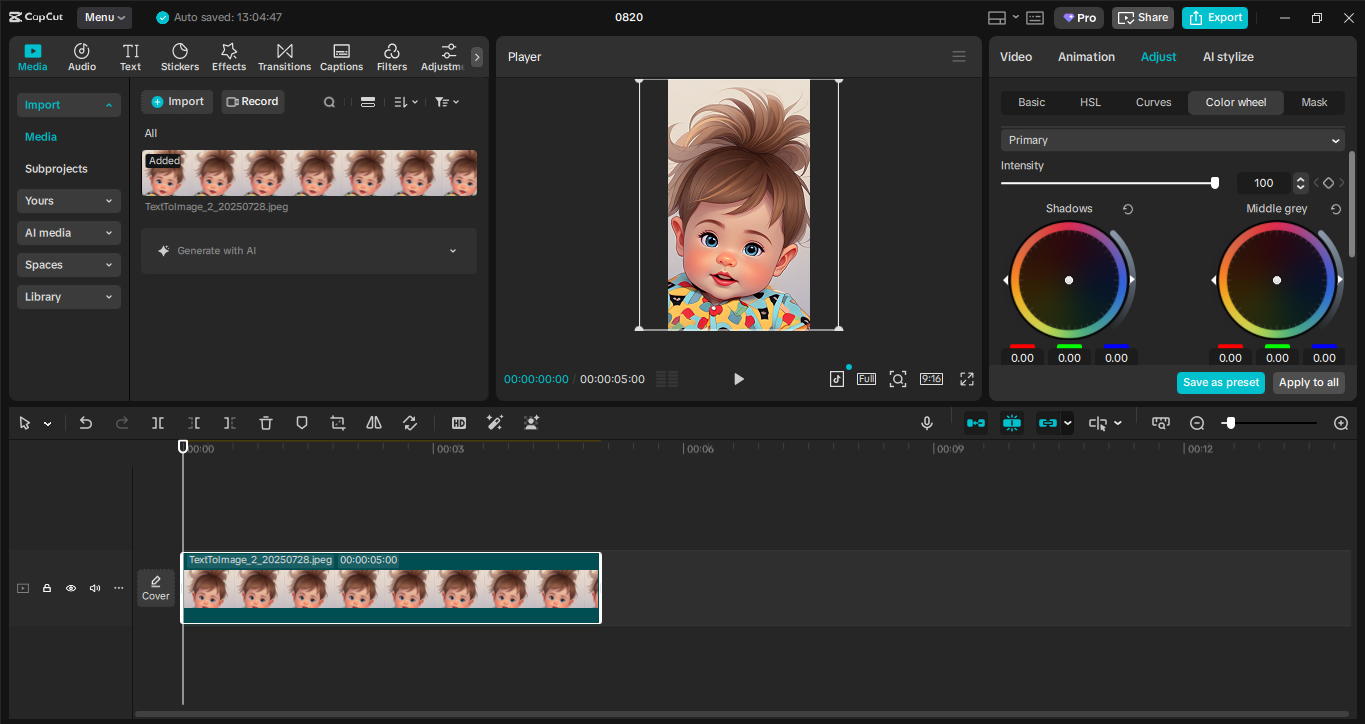The width and height of the screenshot is (1365, 724).
Task: Open the Crop tool above the timeline
Action: pyautogui.click(x=337, y=423)
